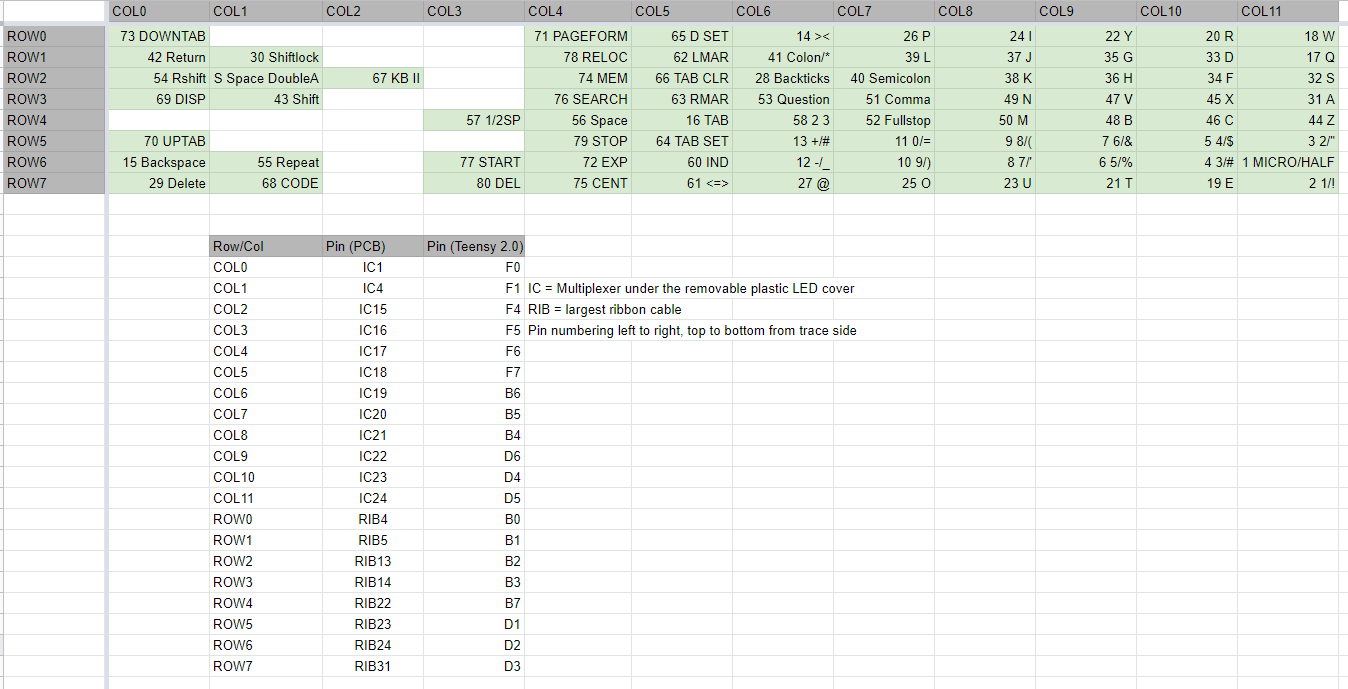Click the '71 PAGEFORM' cell
The height and width of the screenshot is (689, 1348).
click(578, 36)
